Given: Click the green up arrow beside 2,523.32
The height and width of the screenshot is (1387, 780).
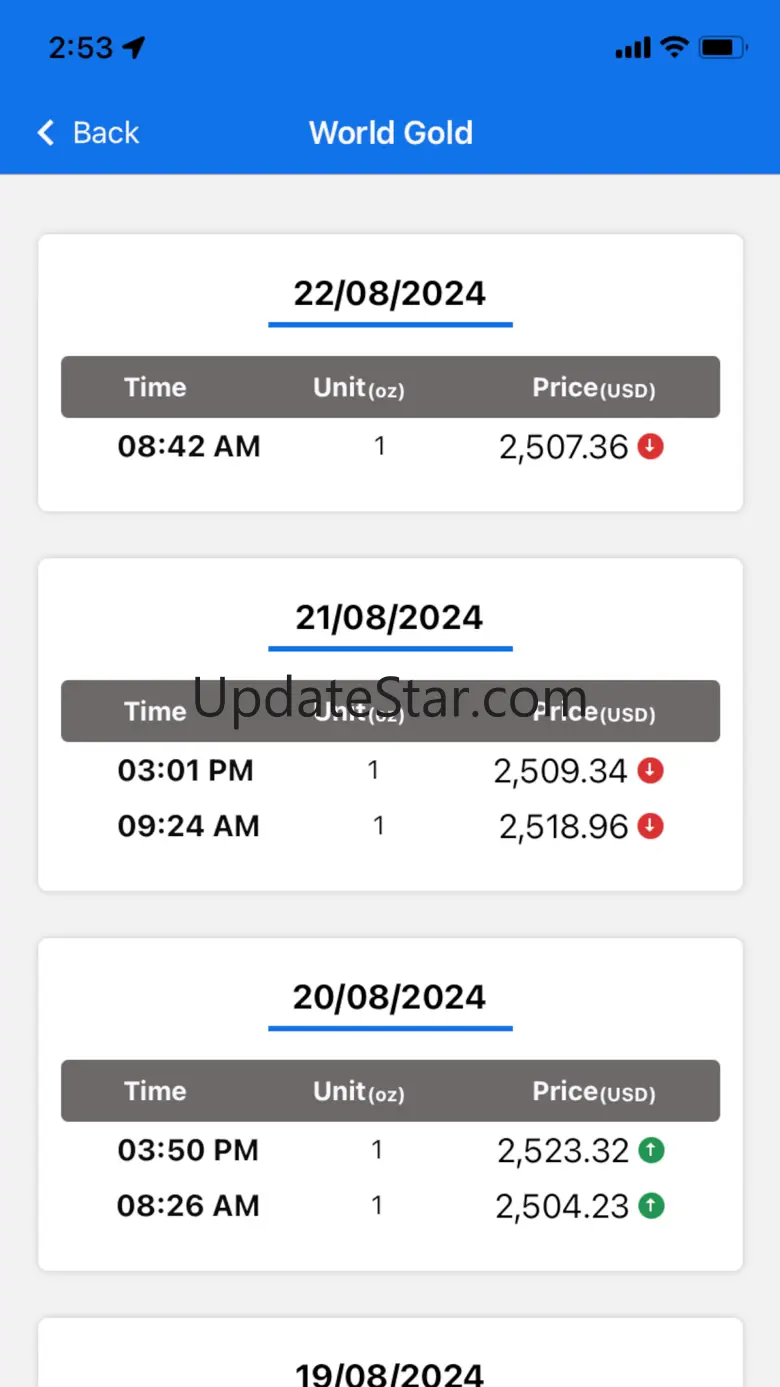Looking at the screenshot, I should (x=650, y=1151).
